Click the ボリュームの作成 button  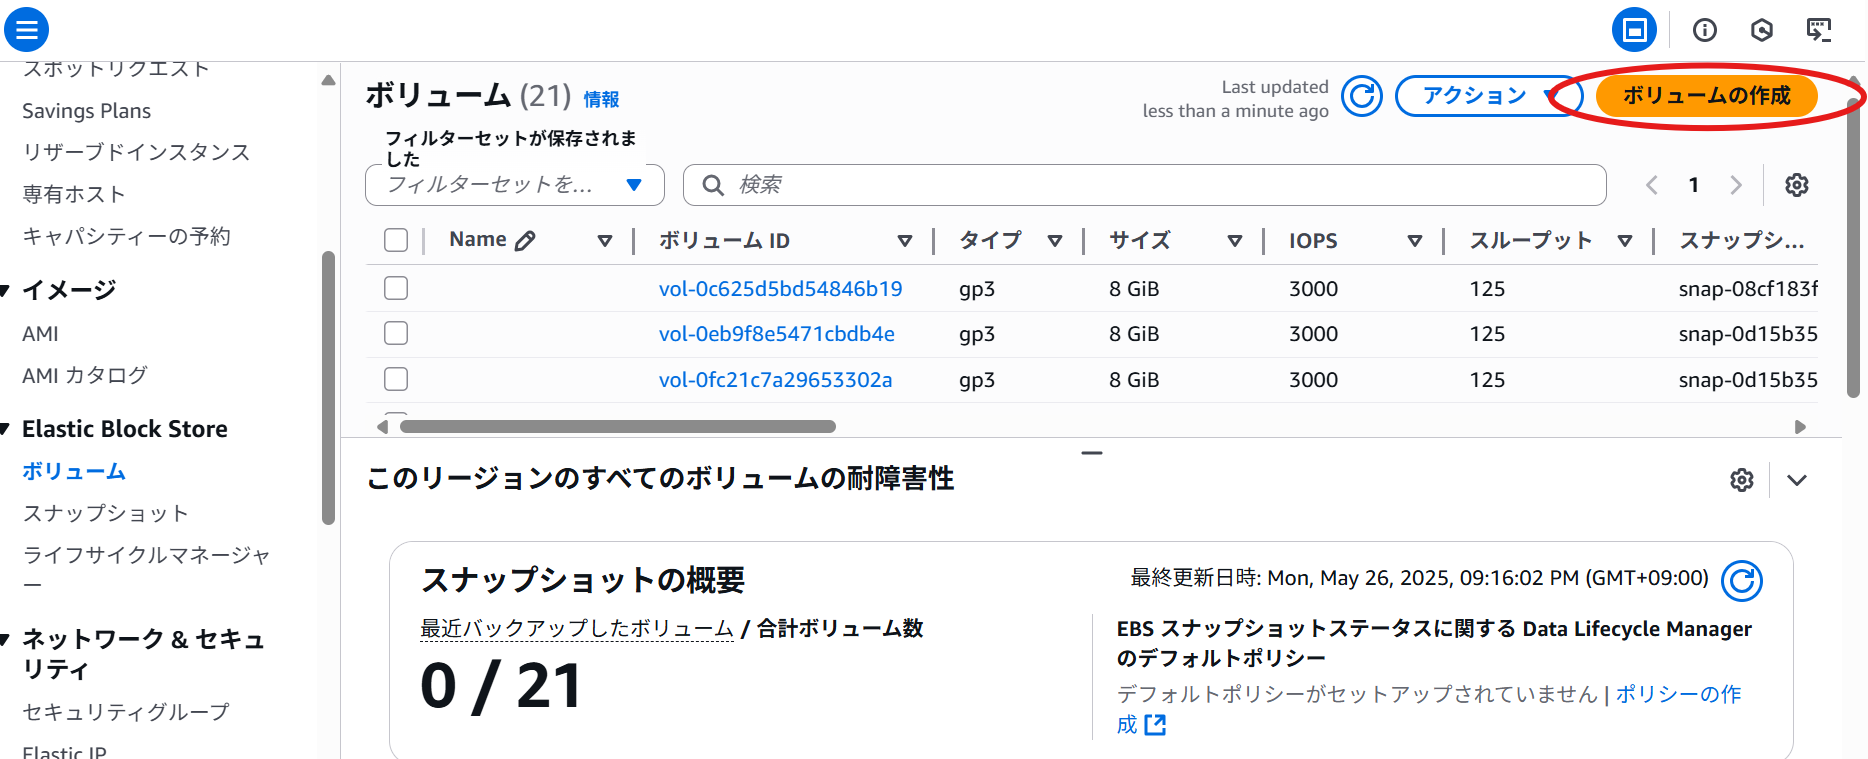tap(1706, 96)
